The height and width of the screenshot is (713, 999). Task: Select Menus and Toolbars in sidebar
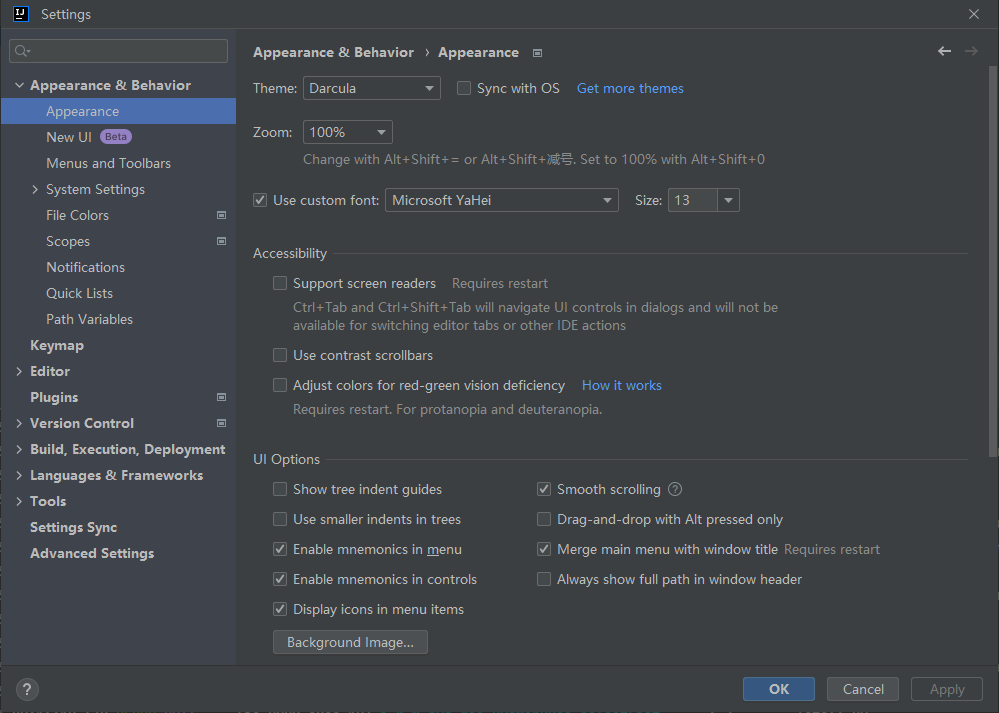108,163
